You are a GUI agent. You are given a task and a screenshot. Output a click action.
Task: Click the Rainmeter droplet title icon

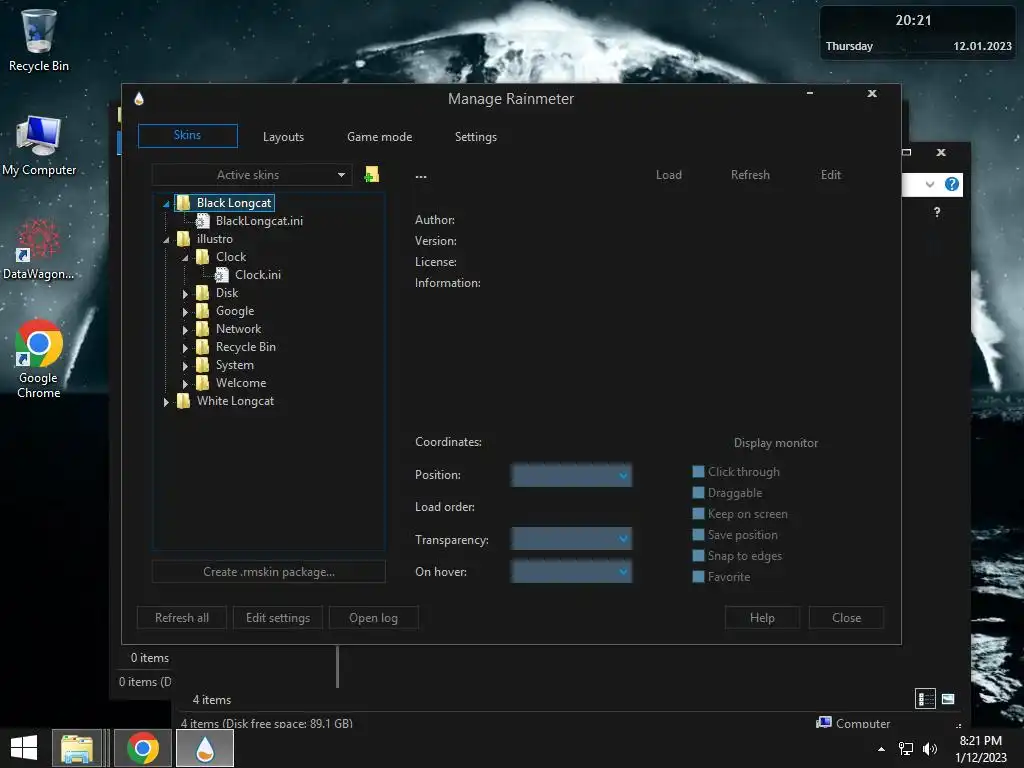pyautogui.click(x=138, y=99)
